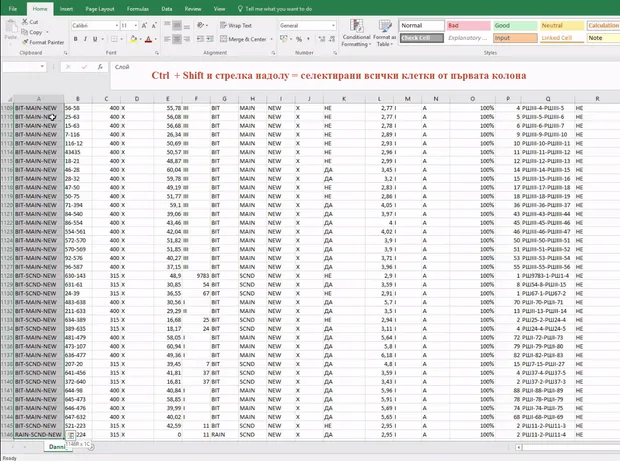Click the Insert Function fx icon
Viewport: 620px width, 461px height.
(x=100, y=67)
